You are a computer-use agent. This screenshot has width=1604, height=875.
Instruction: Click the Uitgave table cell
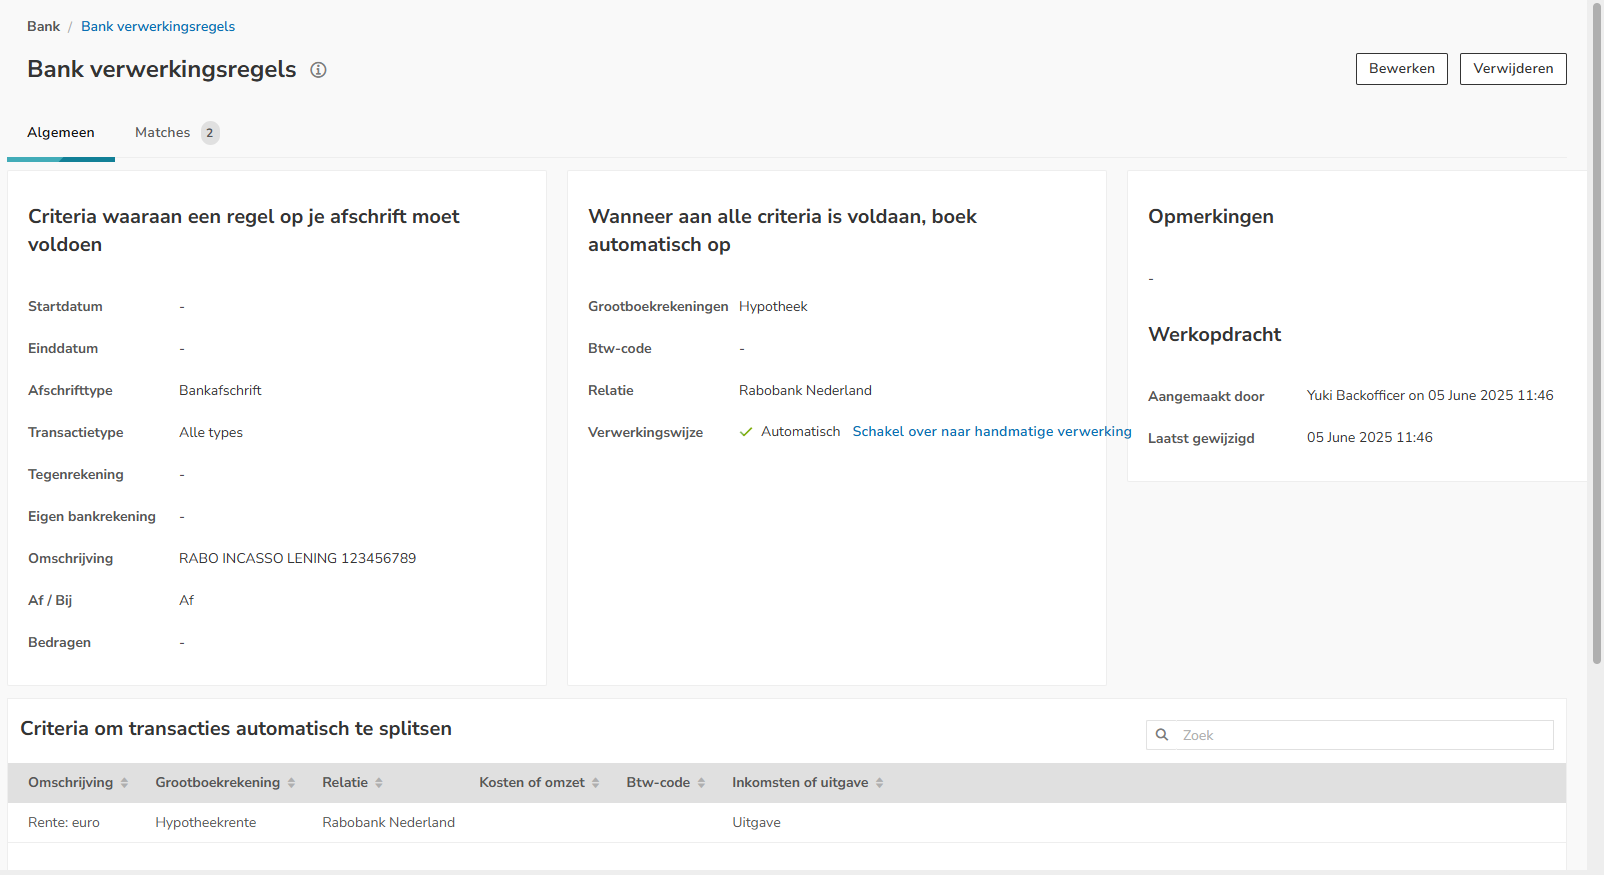pyautogui.click(x=756, y=823)
